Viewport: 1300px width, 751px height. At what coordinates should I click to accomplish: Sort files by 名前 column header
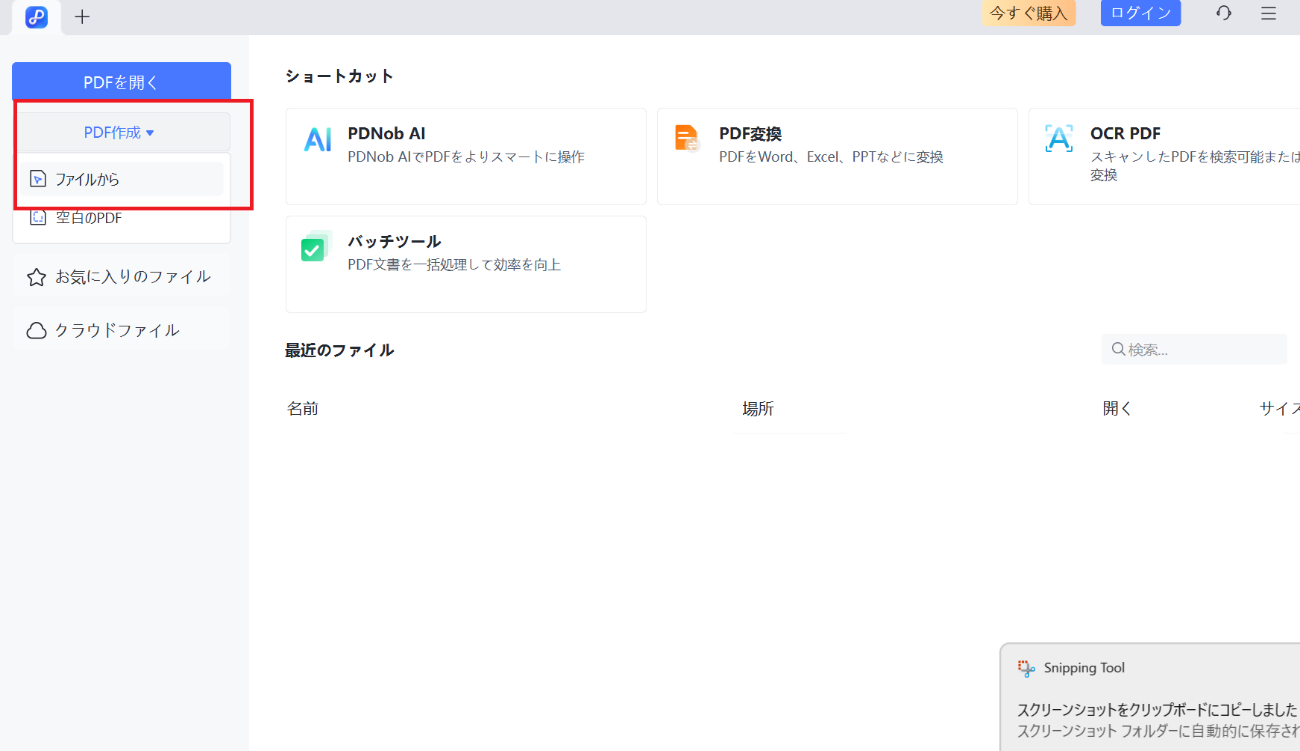(303, 407)
